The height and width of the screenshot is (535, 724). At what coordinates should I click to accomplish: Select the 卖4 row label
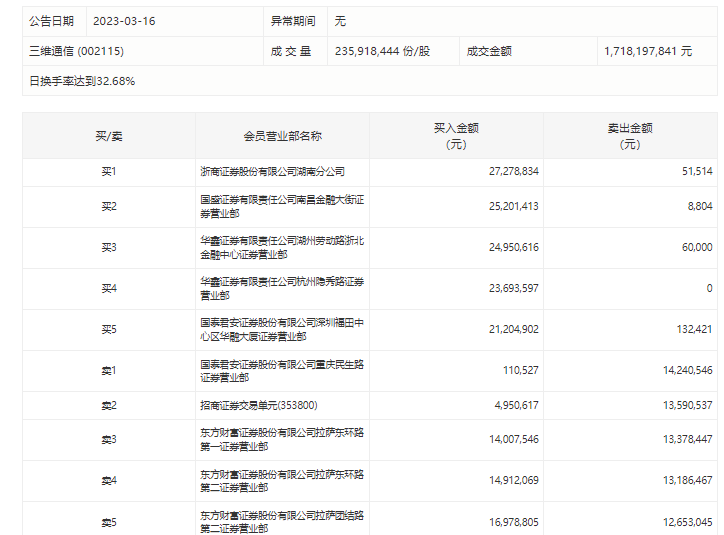pos(109,481)
